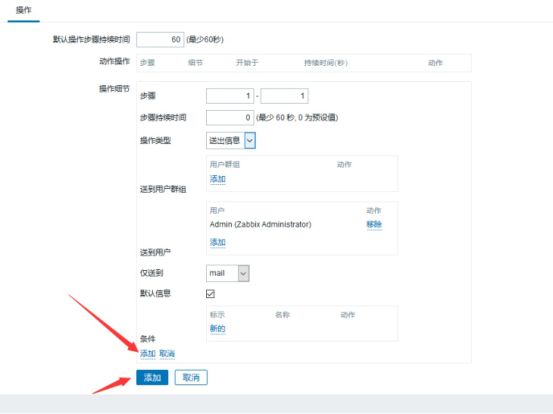Click 新的 link in 条件 table

tap(218, 329)
